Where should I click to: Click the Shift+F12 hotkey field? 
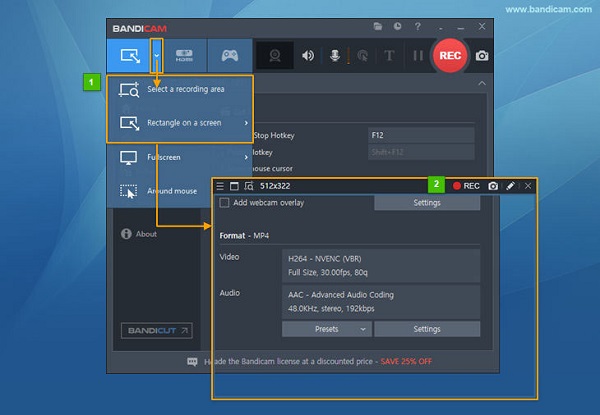421,152
